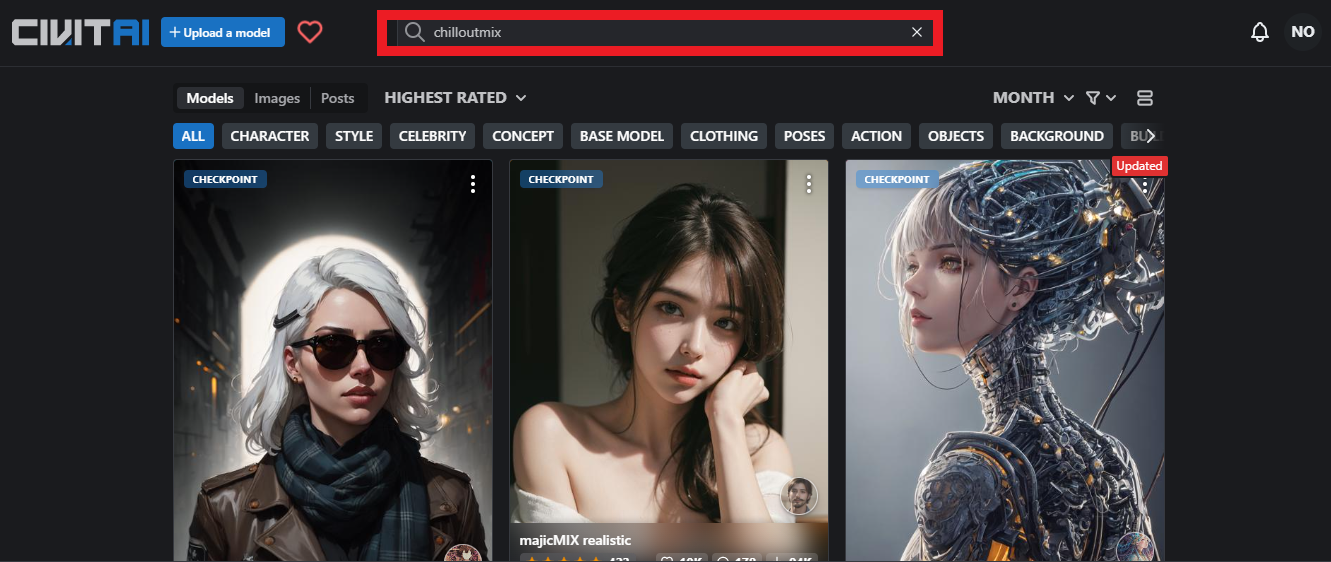Select the BASE MODEL category chip
The height and width of the screenshot is (562, 1331).
click(x=622, y=136)
